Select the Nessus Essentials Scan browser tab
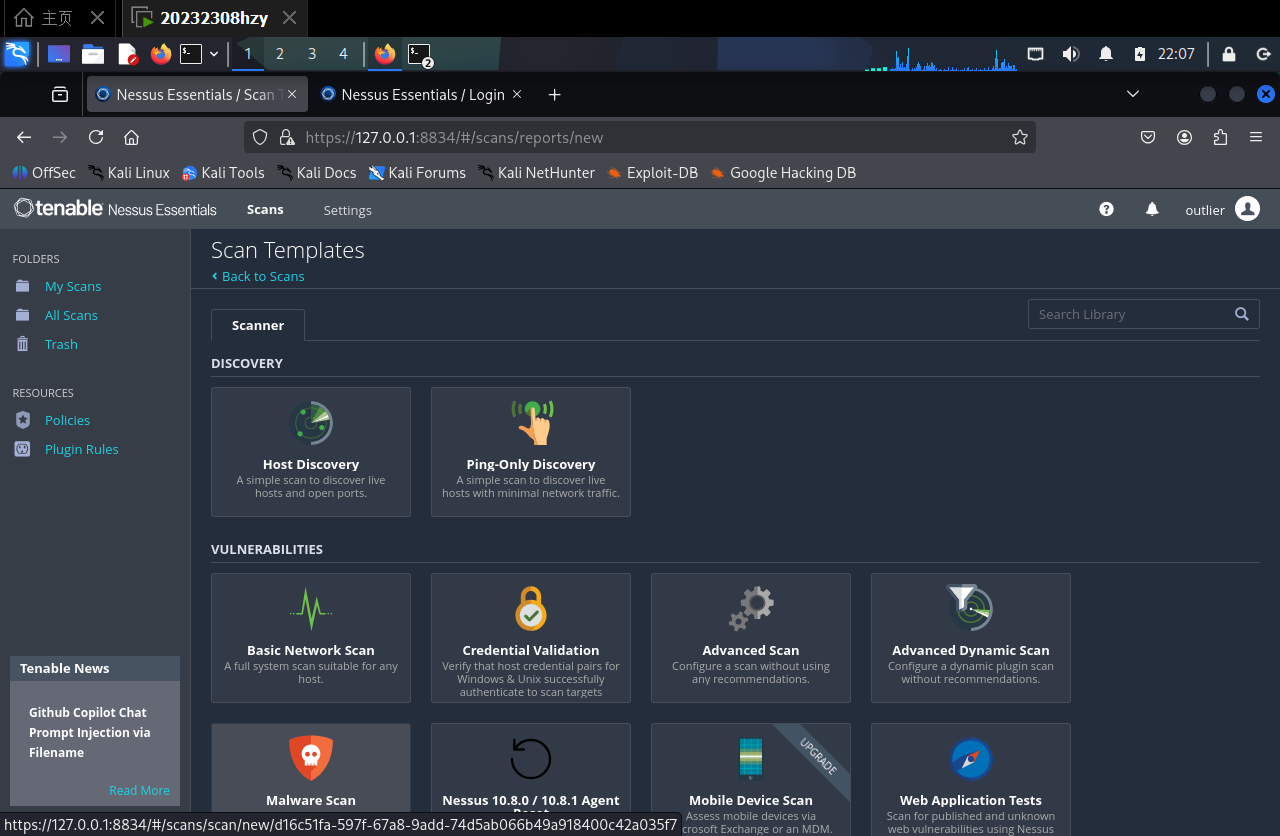 (x=197, y=94)
